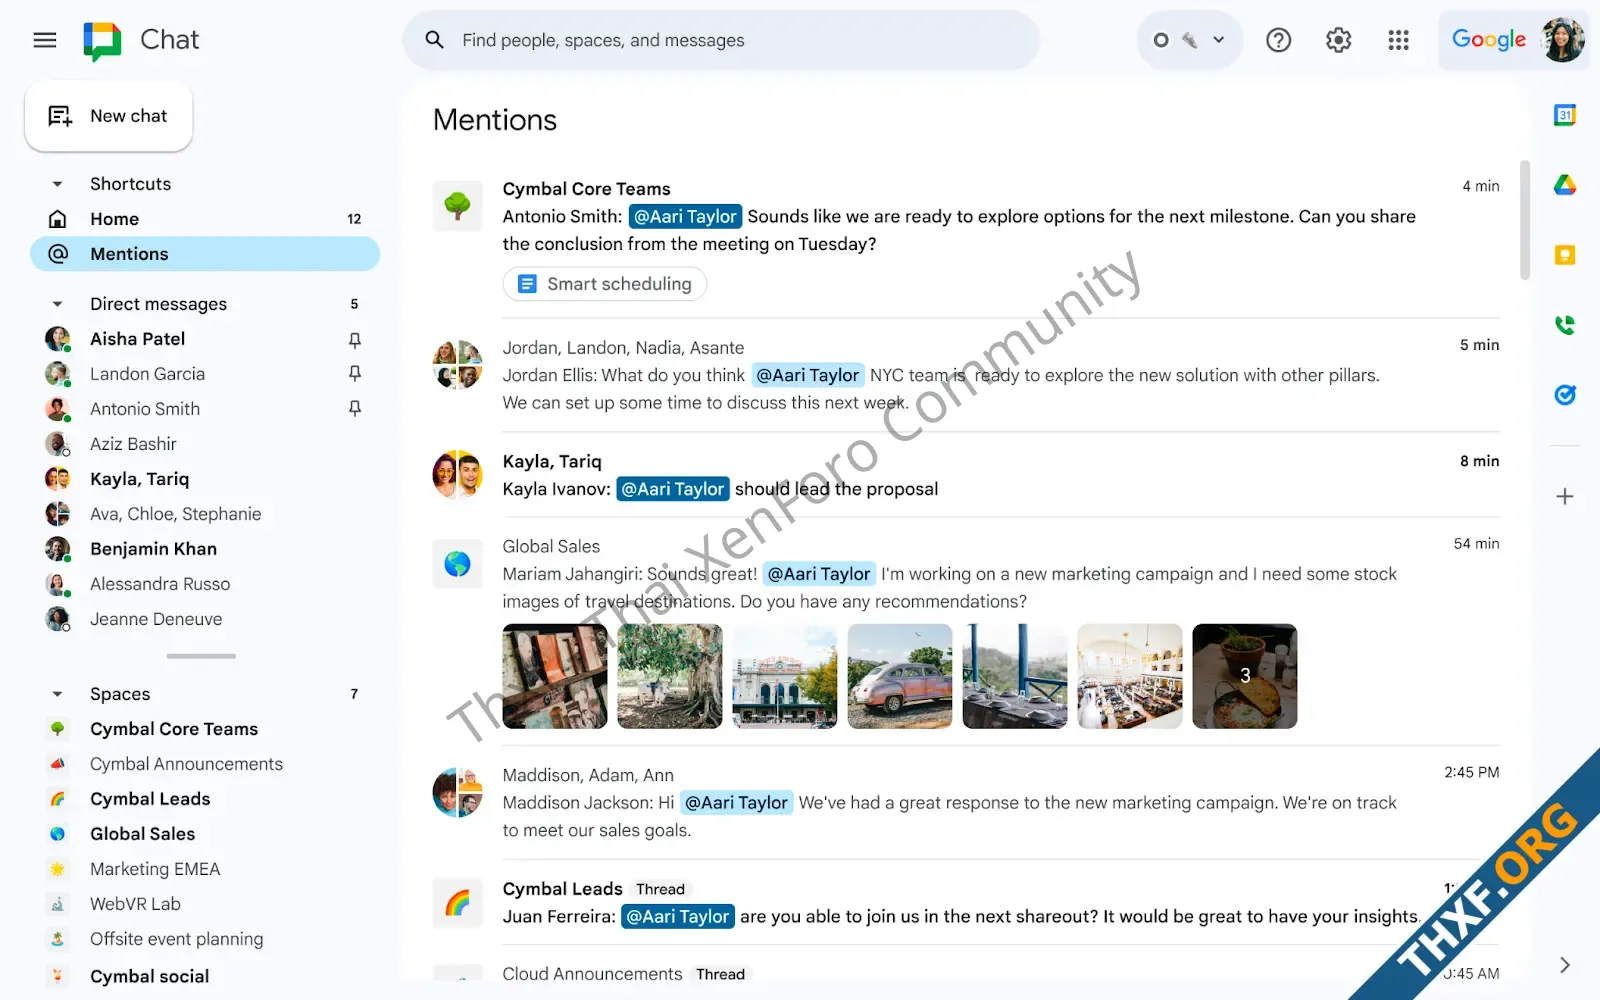Open the Help question mark icon

coord(1278,40)
